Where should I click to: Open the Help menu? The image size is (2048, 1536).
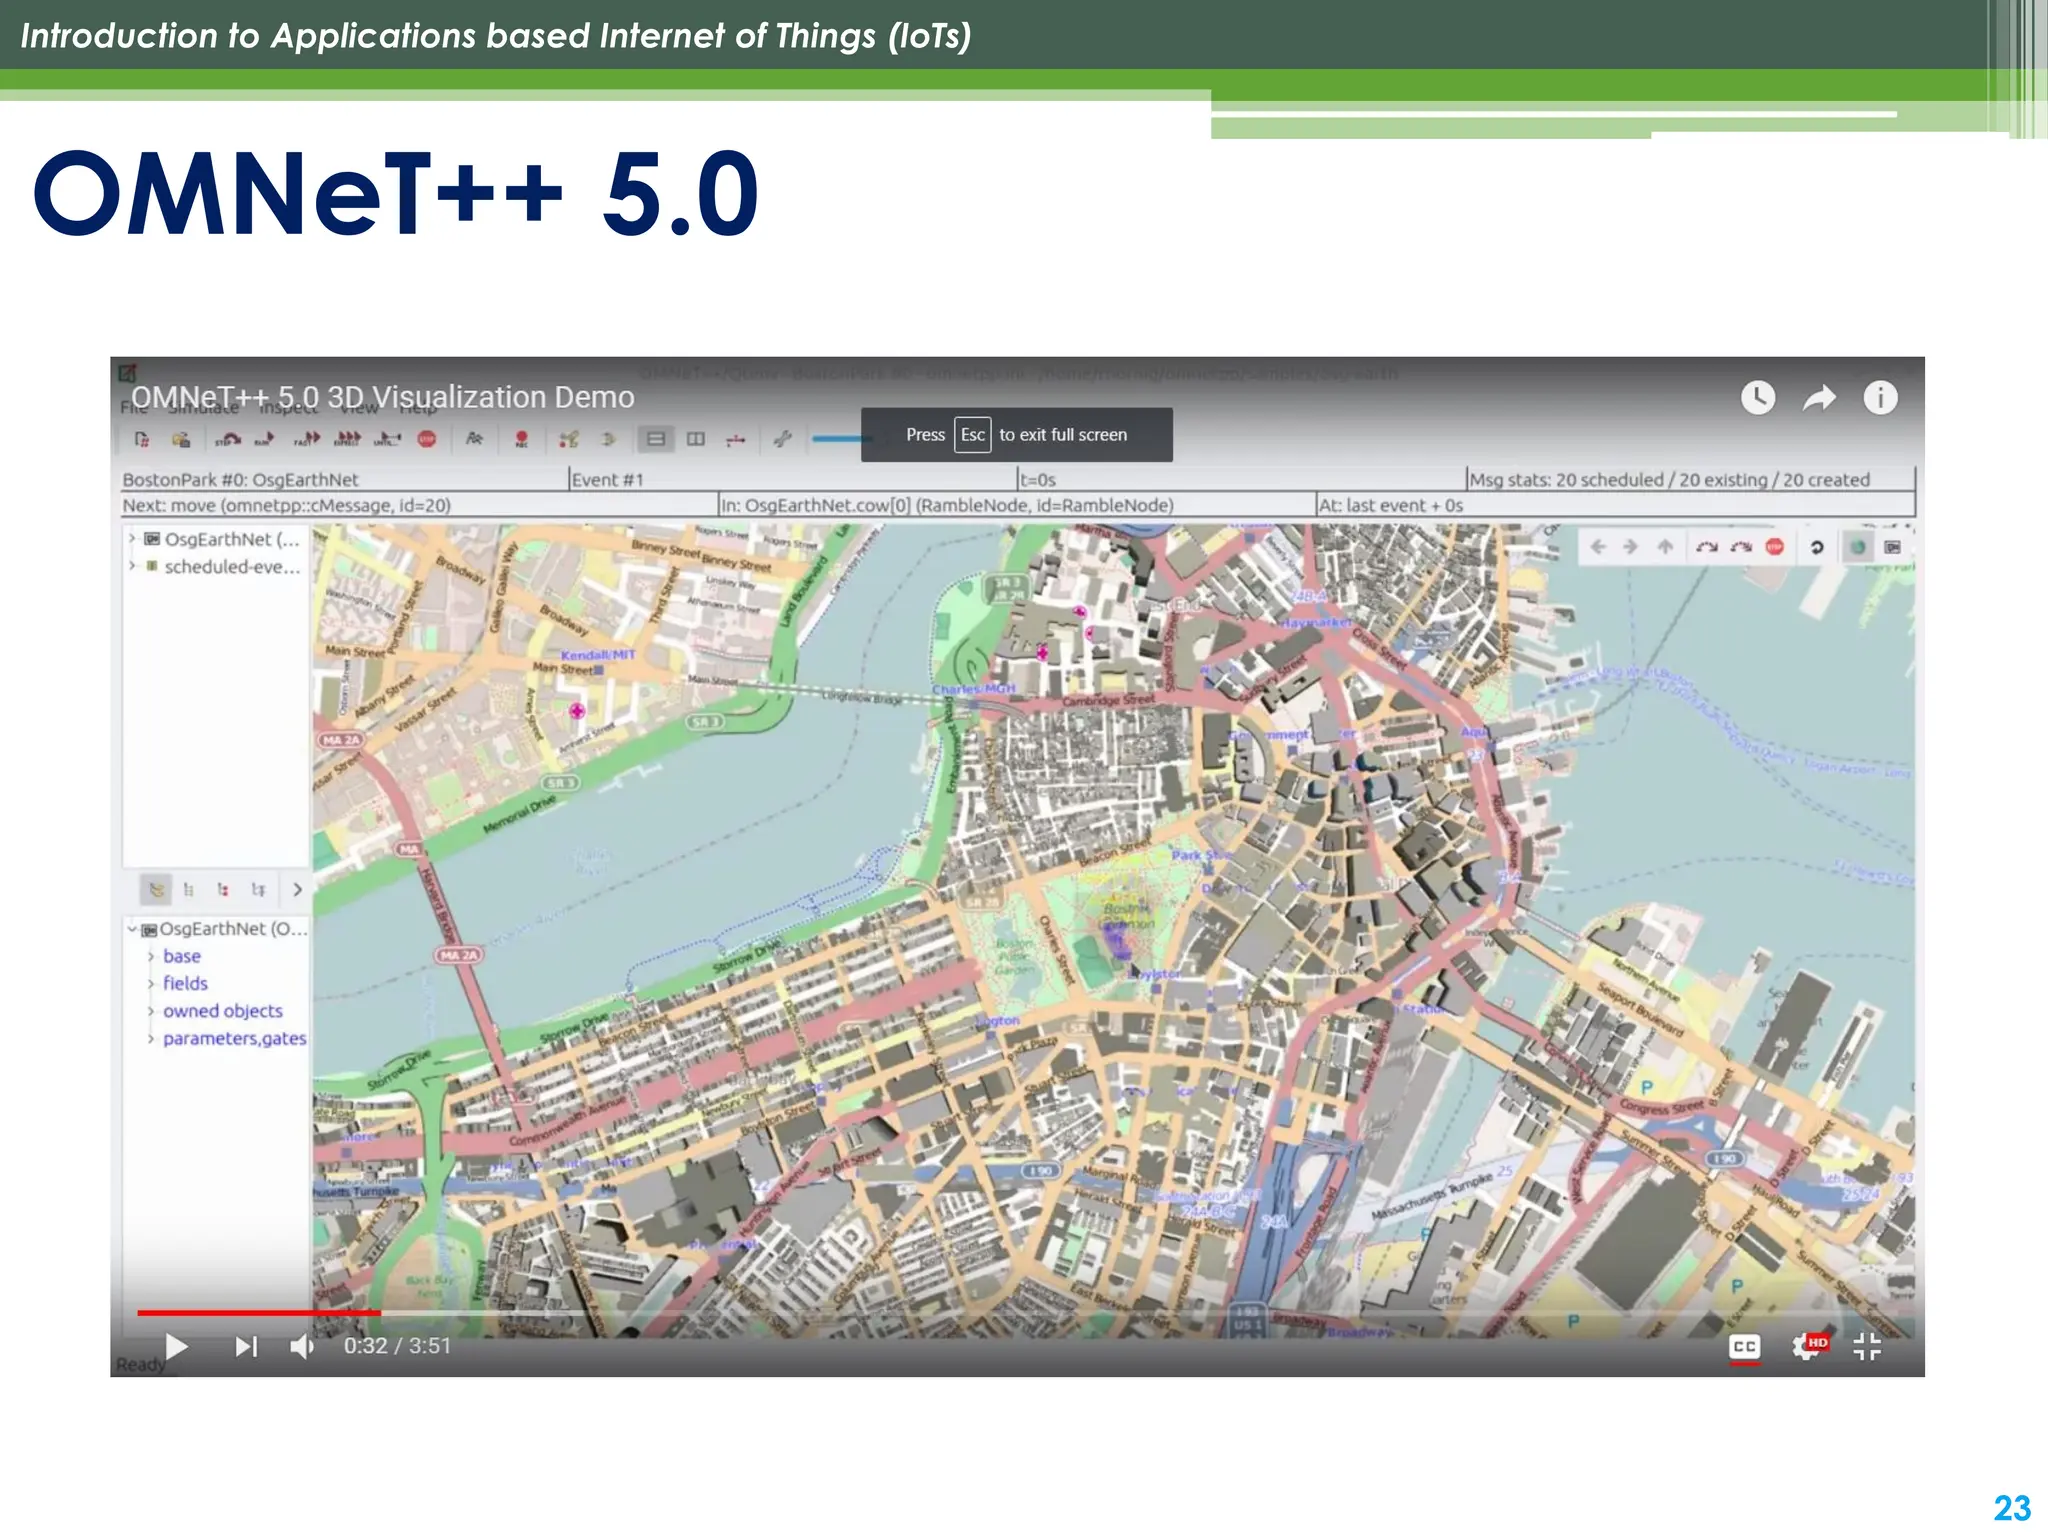point(418,407)
